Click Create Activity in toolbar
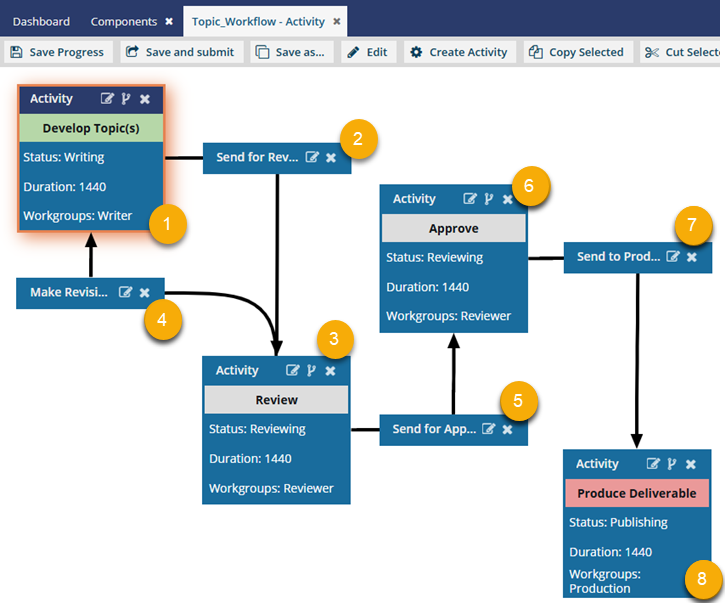Image resolution: width=725 pixels, height=603 pixels. coord(459,52)
